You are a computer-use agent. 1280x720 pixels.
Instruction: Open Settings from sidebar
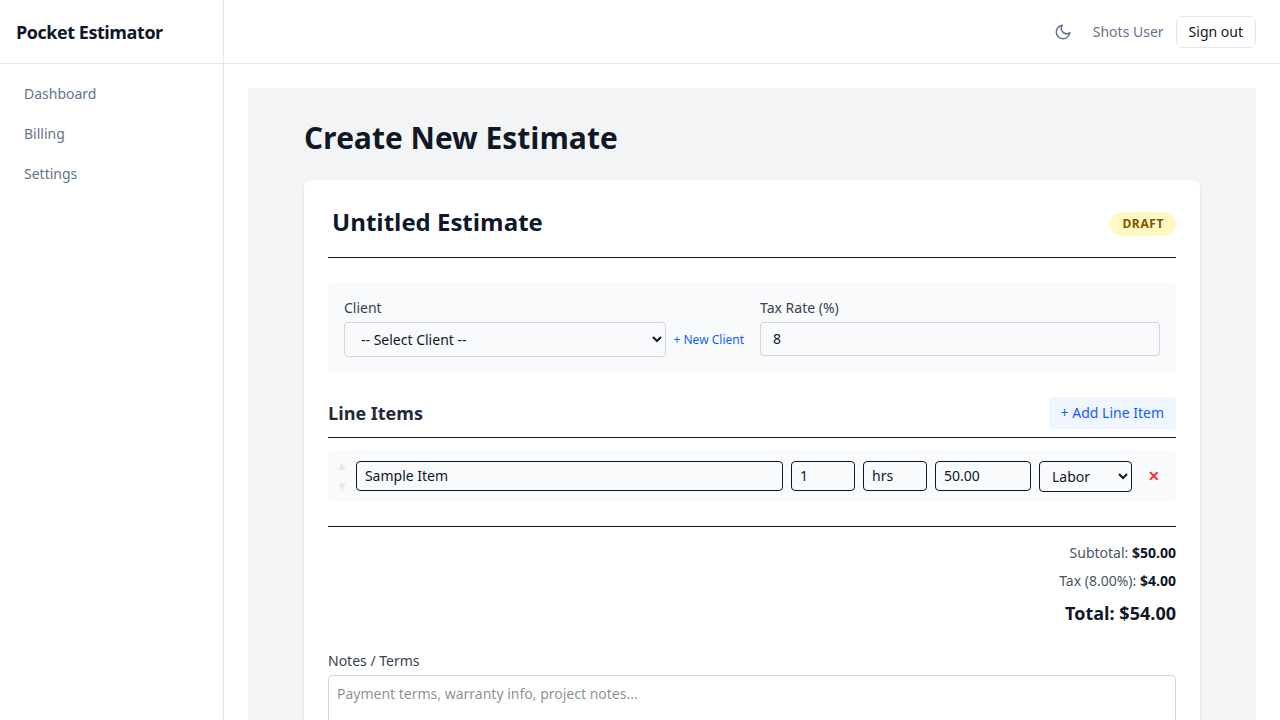pos(51,174)
